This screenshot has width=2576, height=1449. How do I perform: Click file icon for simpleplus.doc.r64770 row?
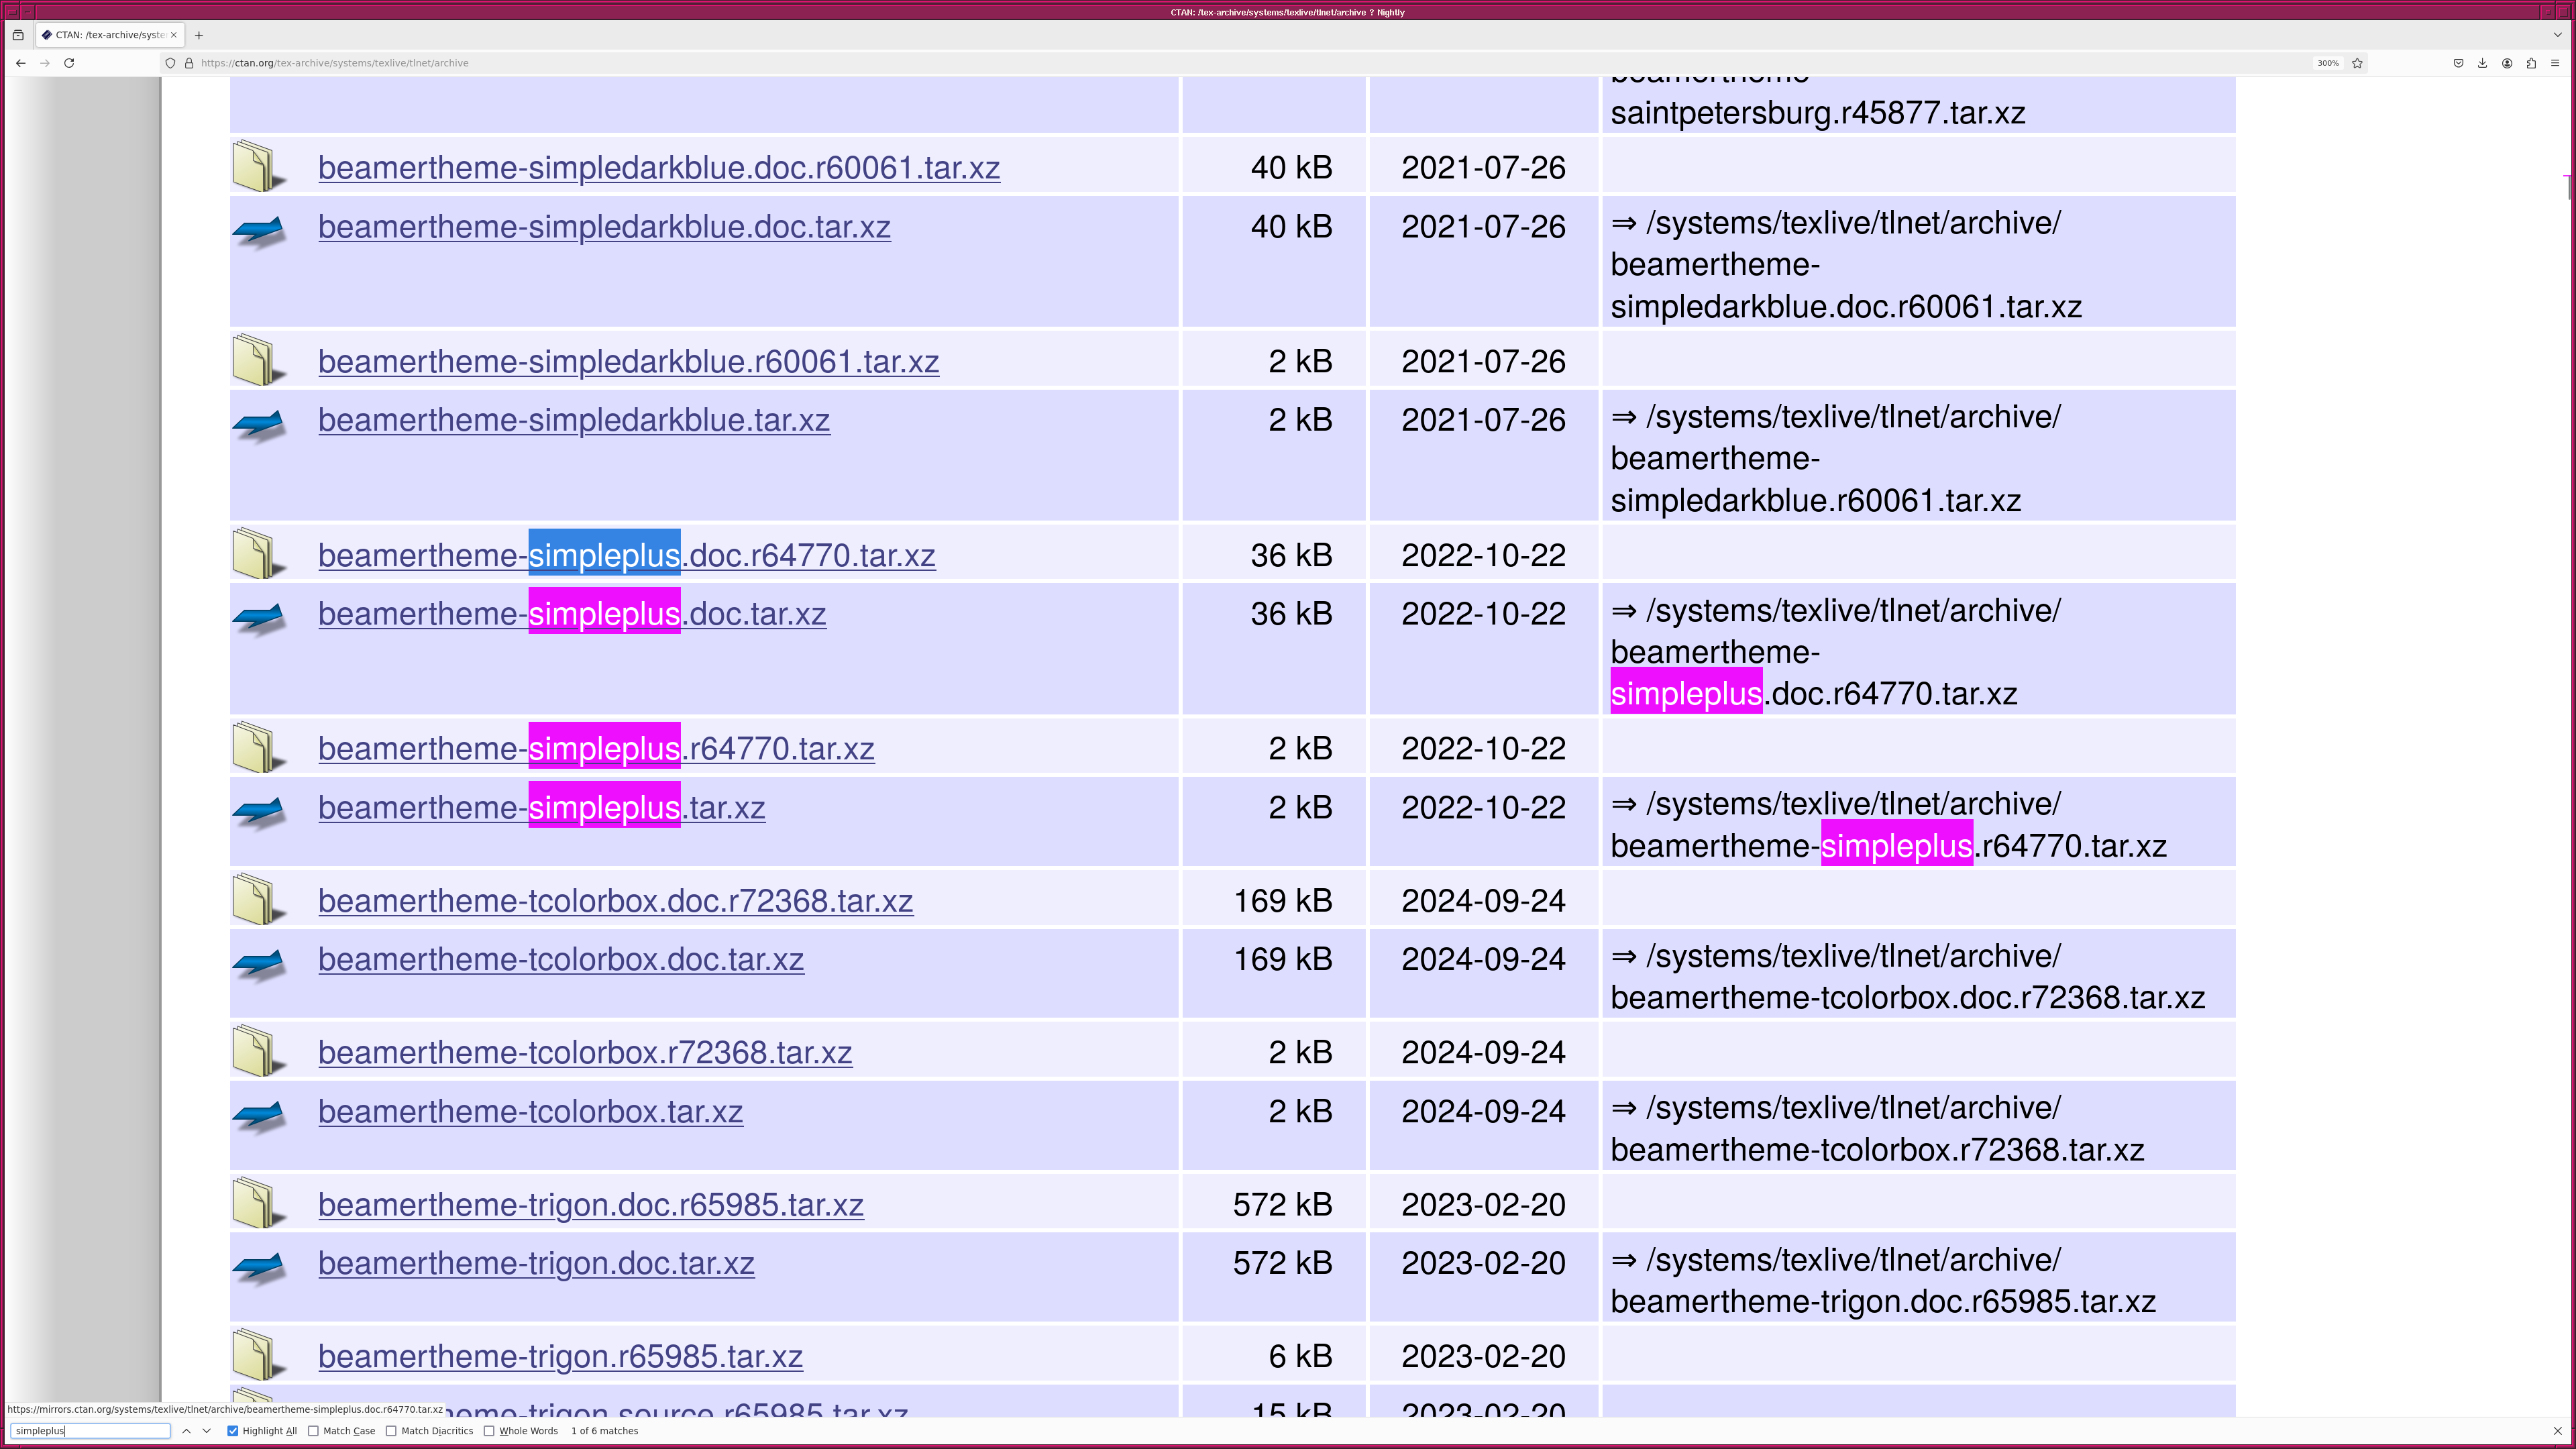point(259,553)
